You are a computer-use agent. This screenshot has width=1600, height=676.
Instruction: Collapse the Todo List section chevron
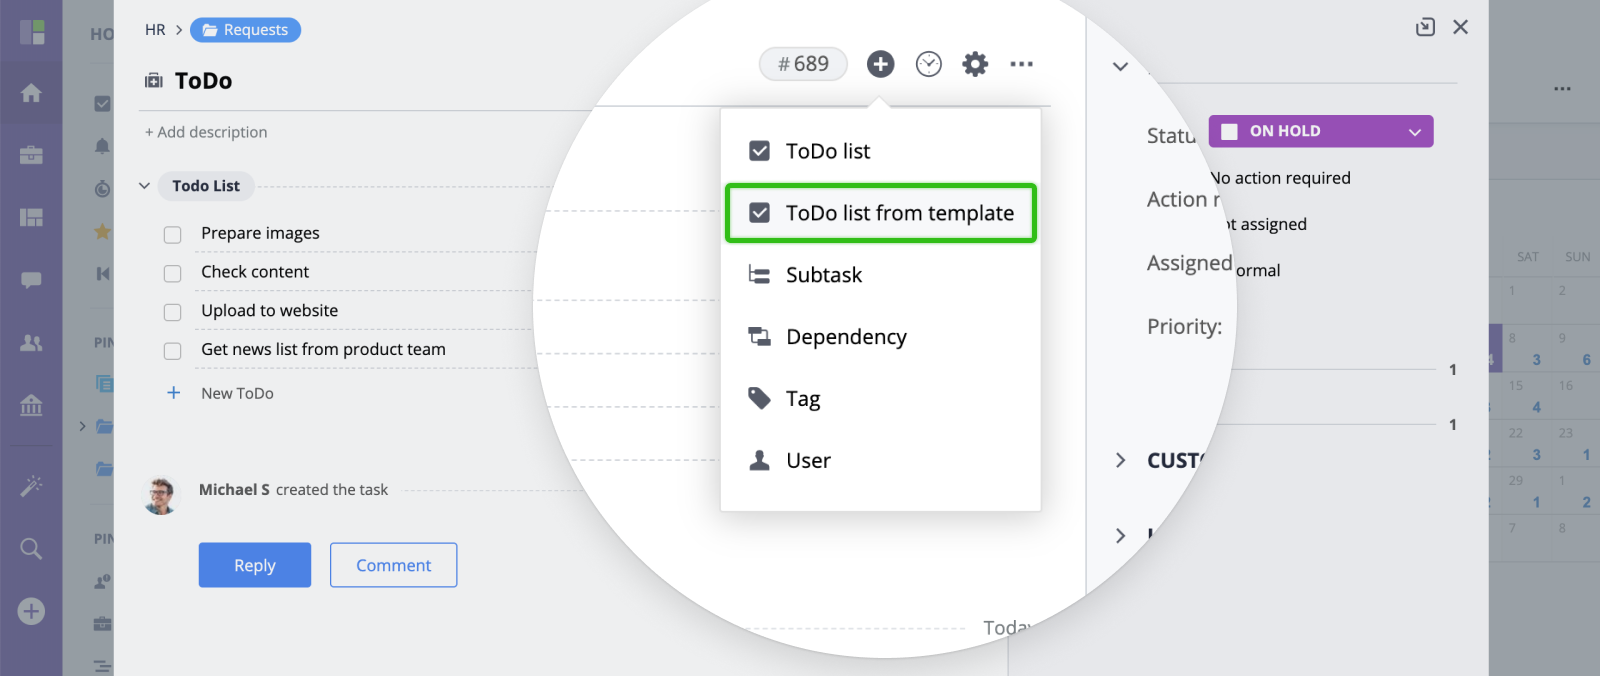[144, 186]
